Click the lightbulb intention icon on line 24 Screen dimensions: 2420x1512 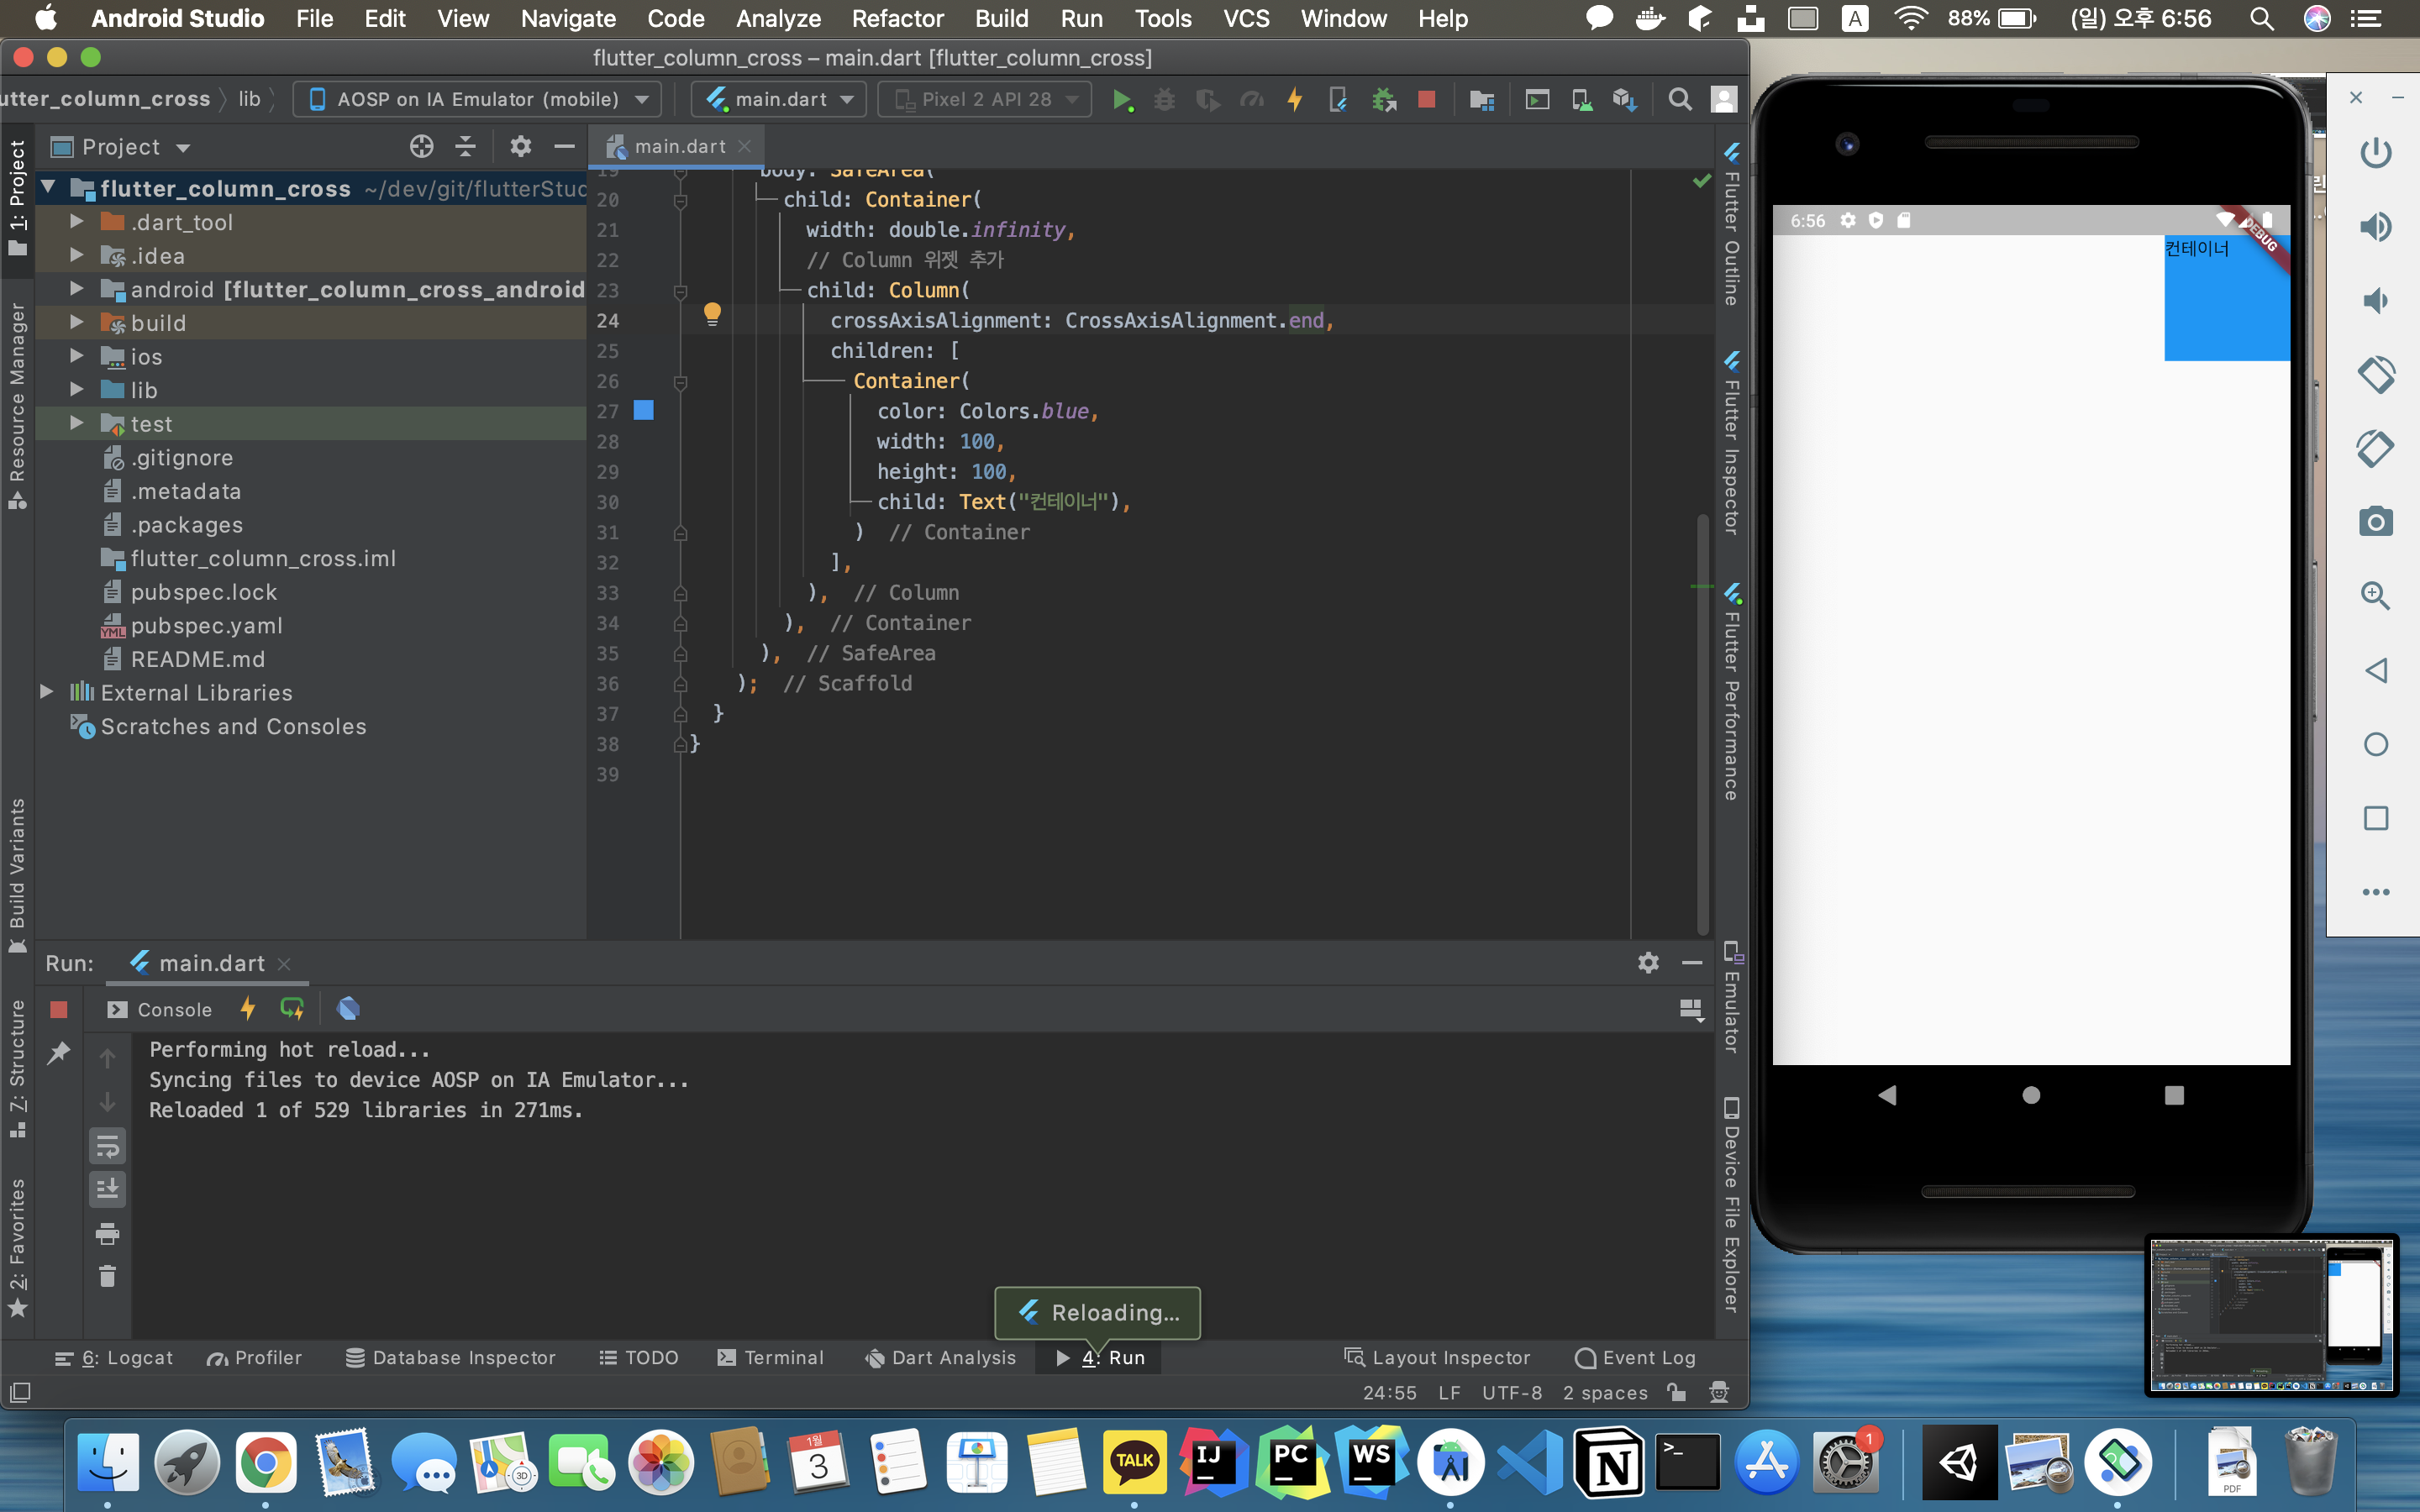click(x=712, y=314)
